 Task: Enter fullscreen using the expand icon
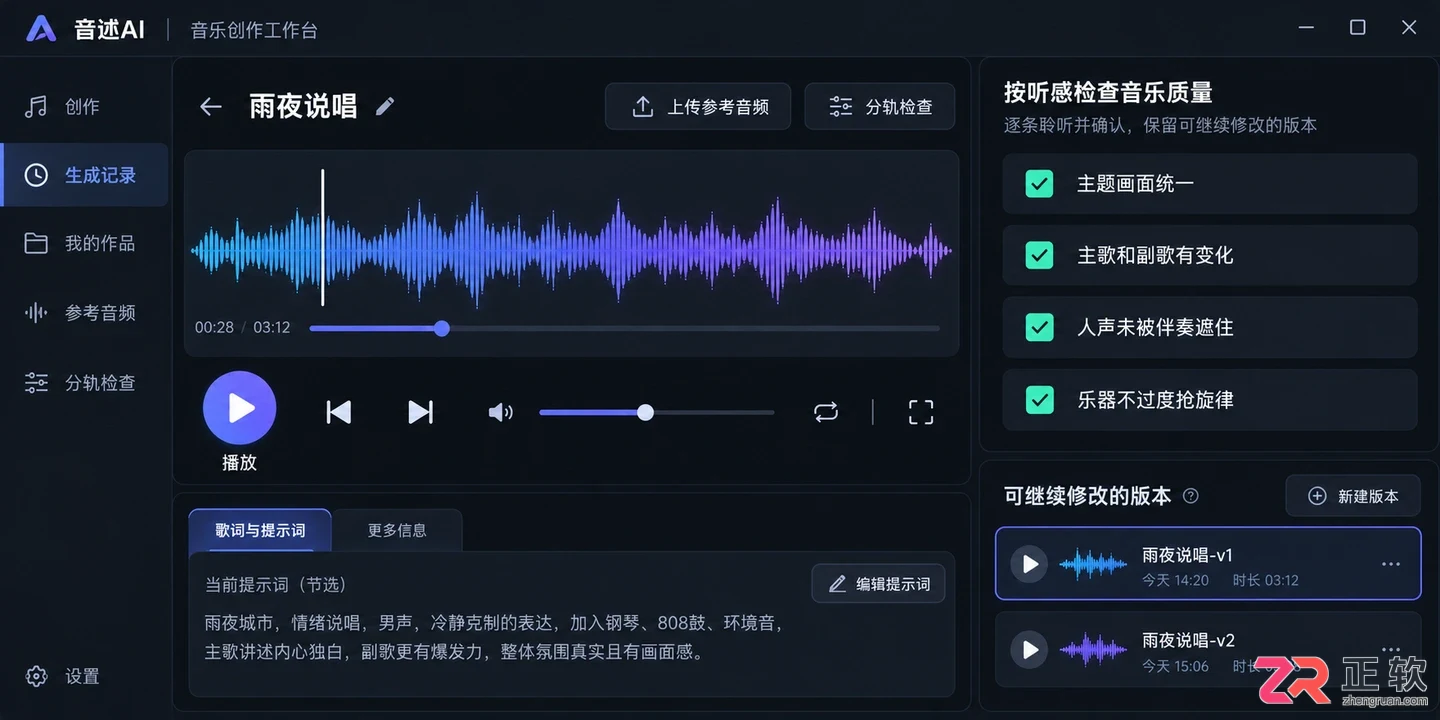921,412
